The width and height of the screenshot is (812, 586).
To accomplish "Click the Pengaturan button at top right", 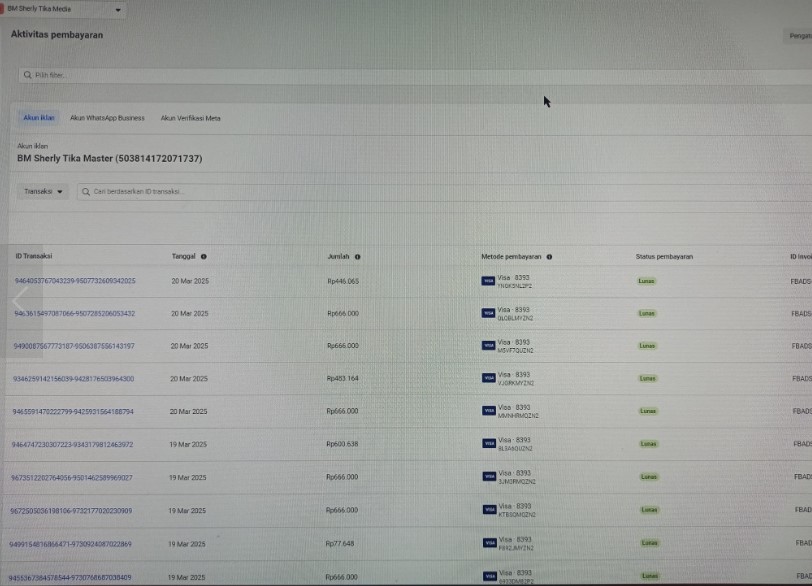I will [x=799, y=36].
